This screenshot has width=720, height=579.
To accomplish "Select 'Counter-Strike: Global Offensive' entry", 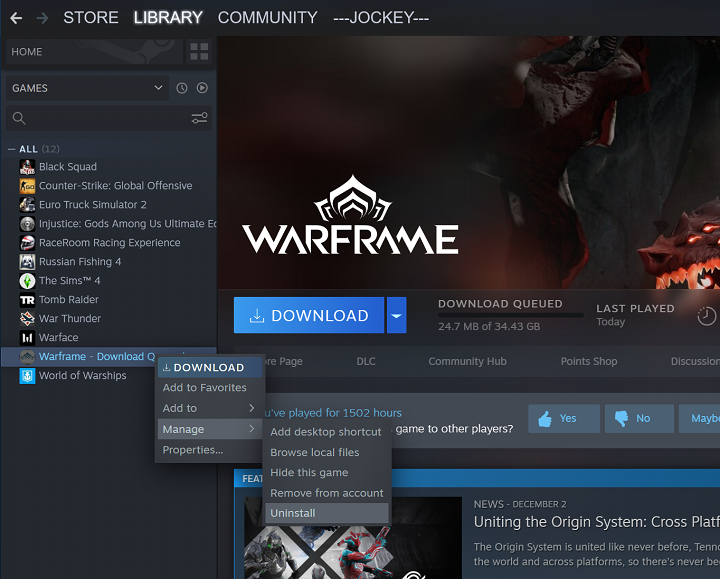I will pos(116,186).
